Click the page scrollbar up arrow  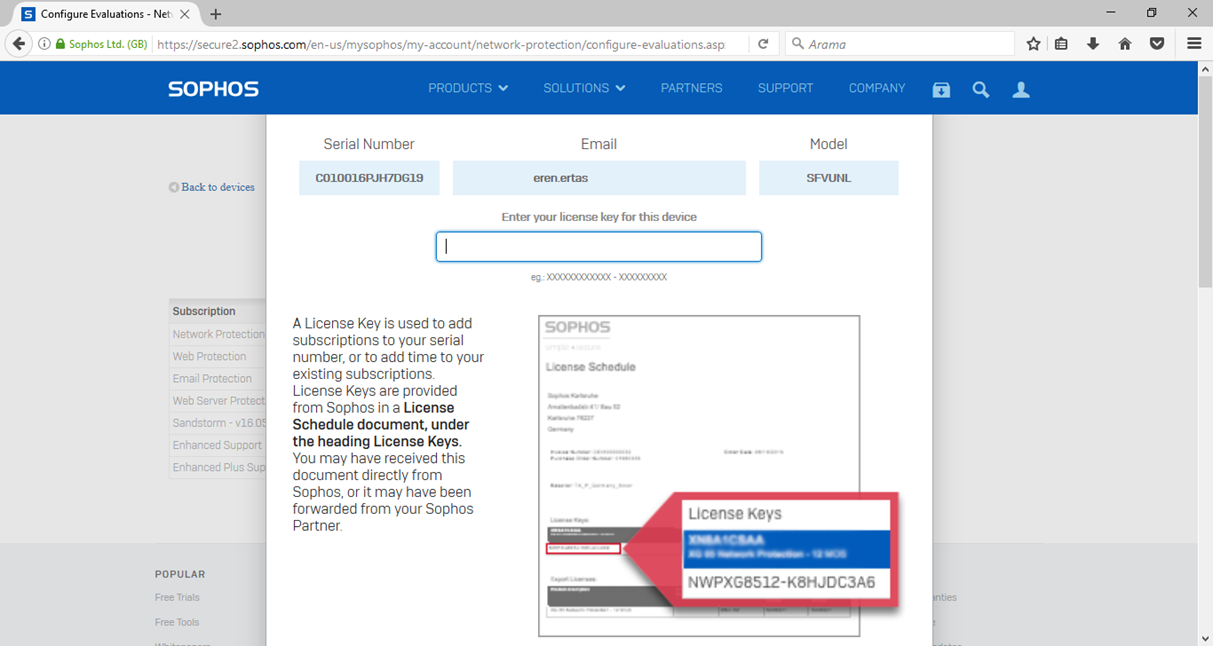point(1204,69)
